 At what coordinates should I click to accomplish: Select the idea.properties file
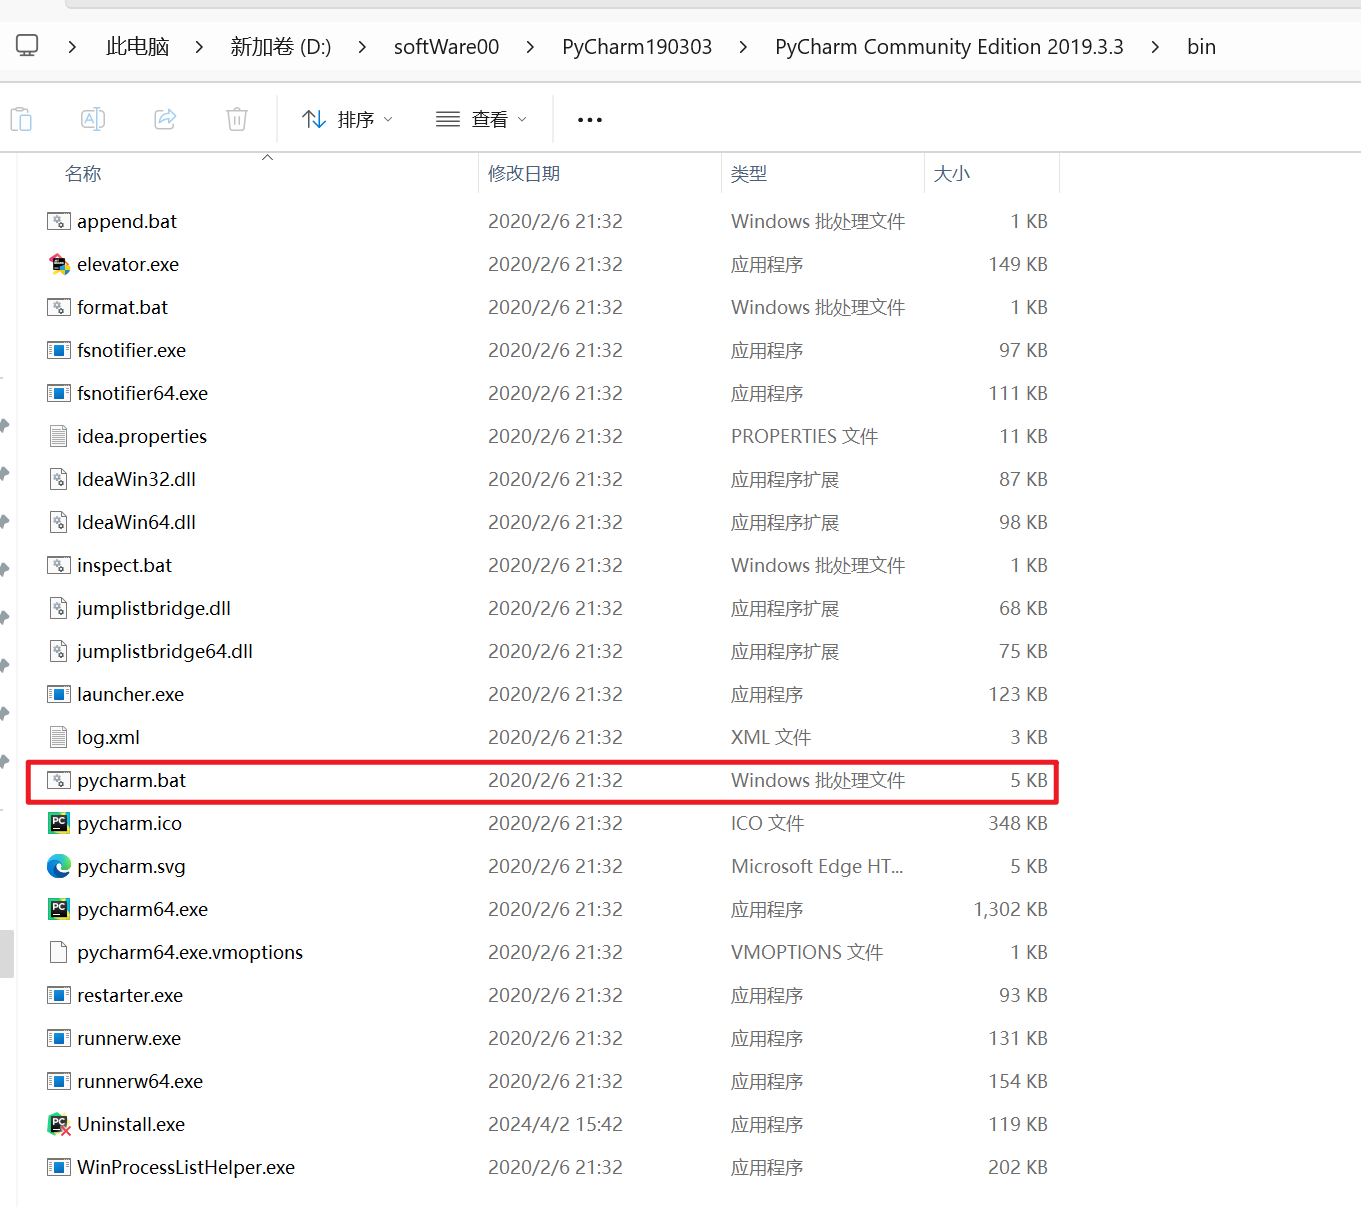click(142, 436)
